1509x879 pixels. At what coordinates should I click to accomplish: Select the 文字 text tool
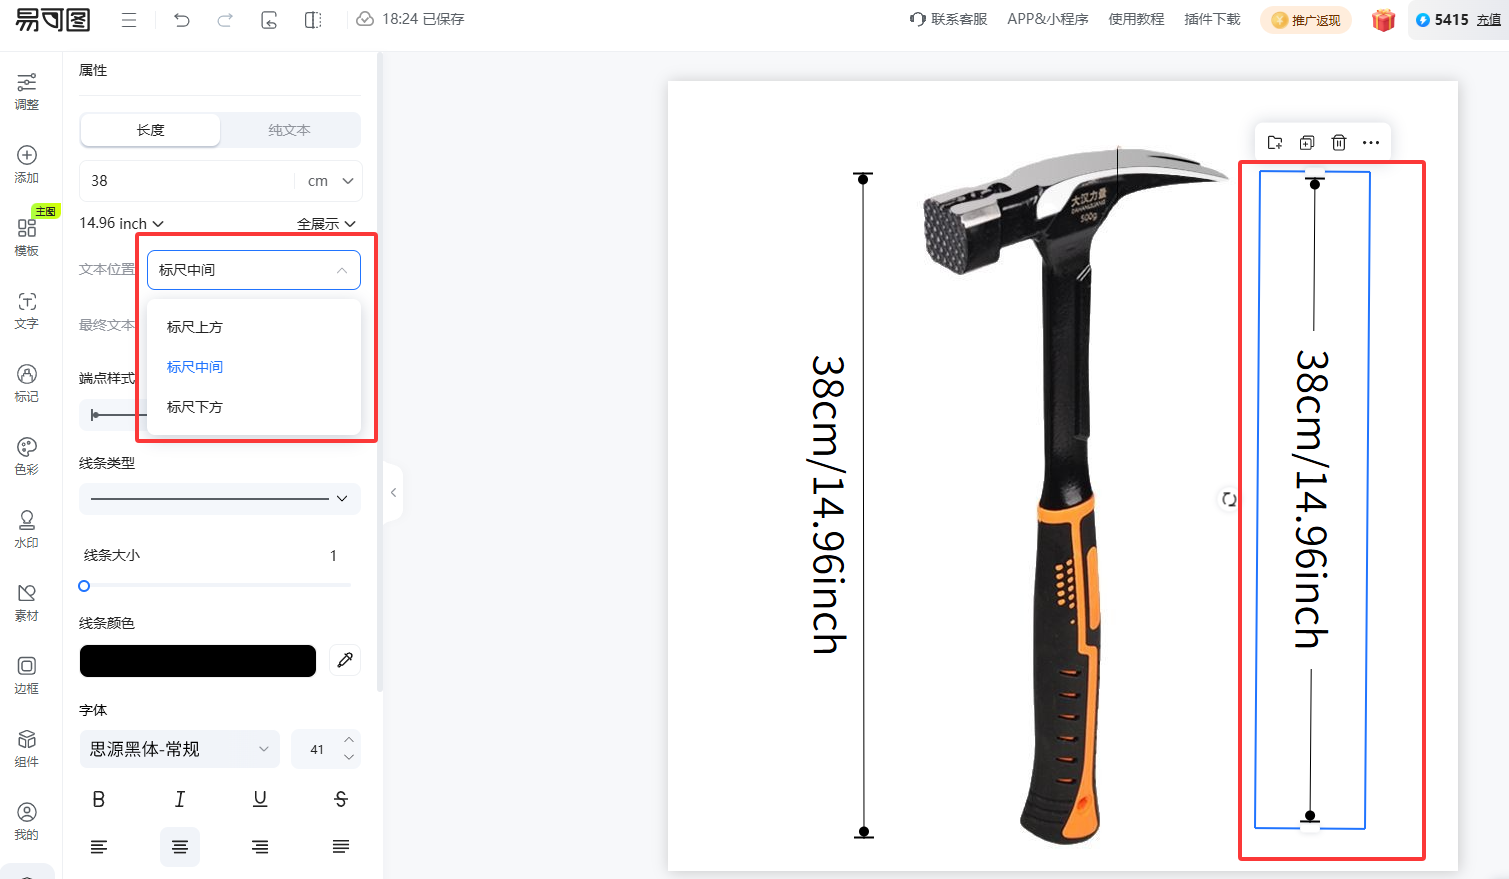click(27, 310)
